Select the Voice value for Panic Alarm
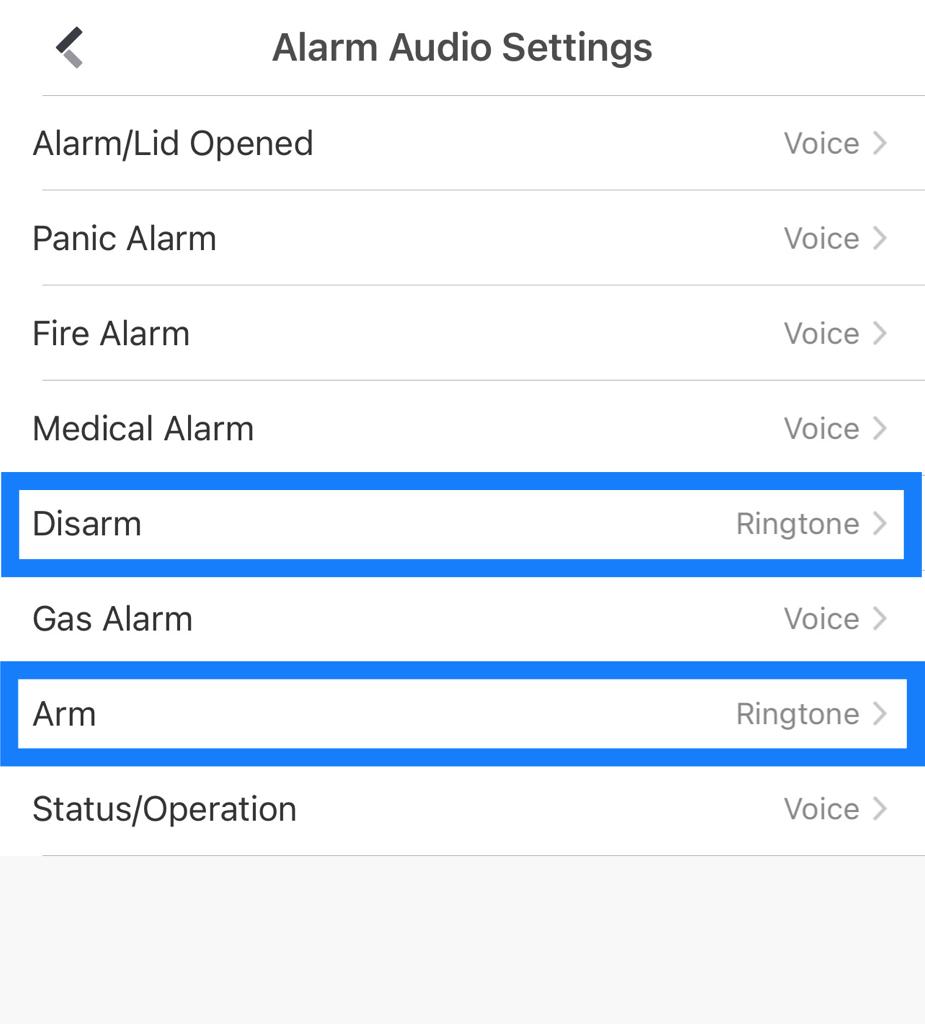The height and width of the screenshot is (1024, 925). click(x=821, y=238)
